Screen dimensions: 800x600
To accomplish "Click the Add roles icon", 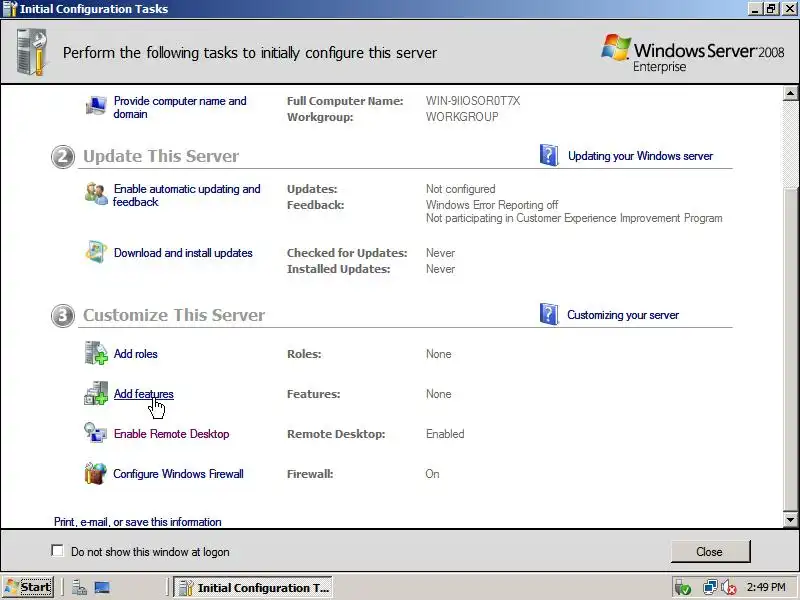I will coord(96,353).
